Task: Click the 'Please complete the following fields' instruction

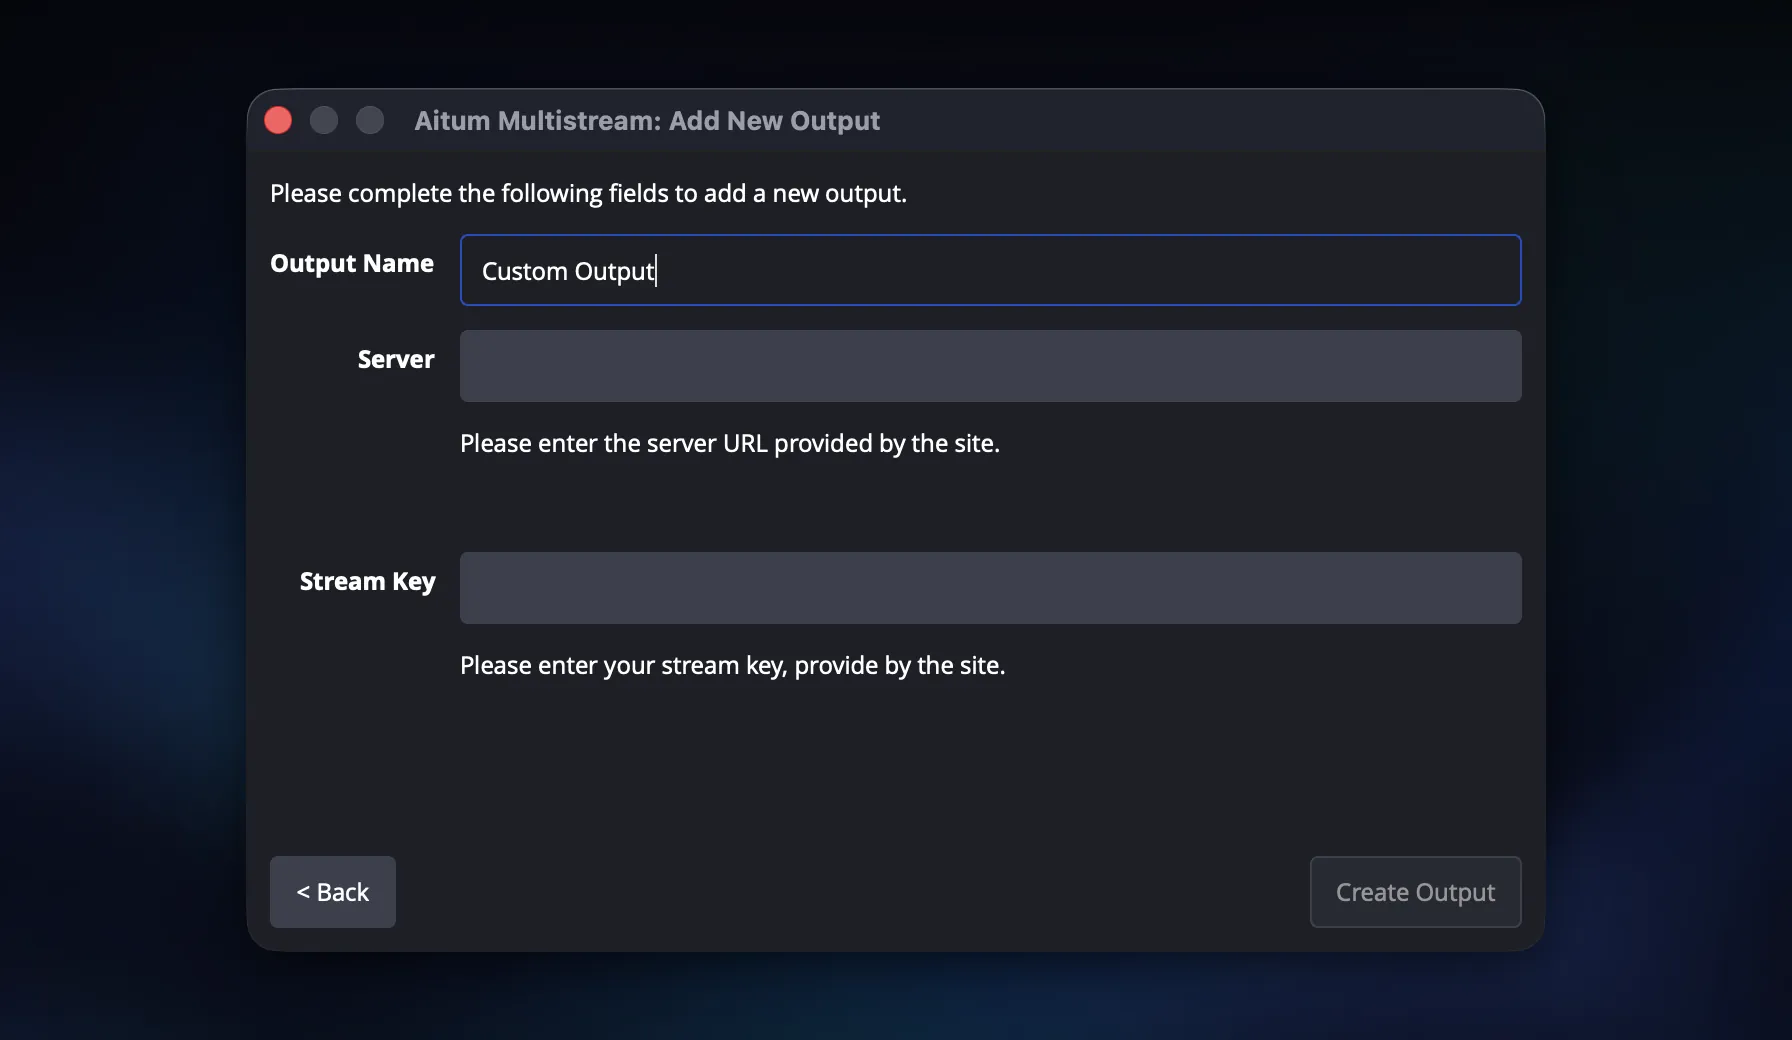Action: click(x=588, y=193)
